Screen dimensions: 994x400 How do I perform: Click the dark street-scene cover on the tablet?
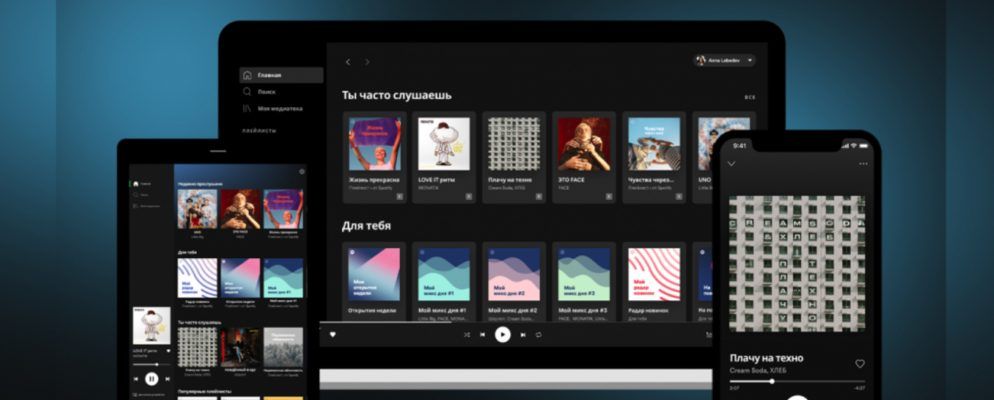[x=241, y=347]
